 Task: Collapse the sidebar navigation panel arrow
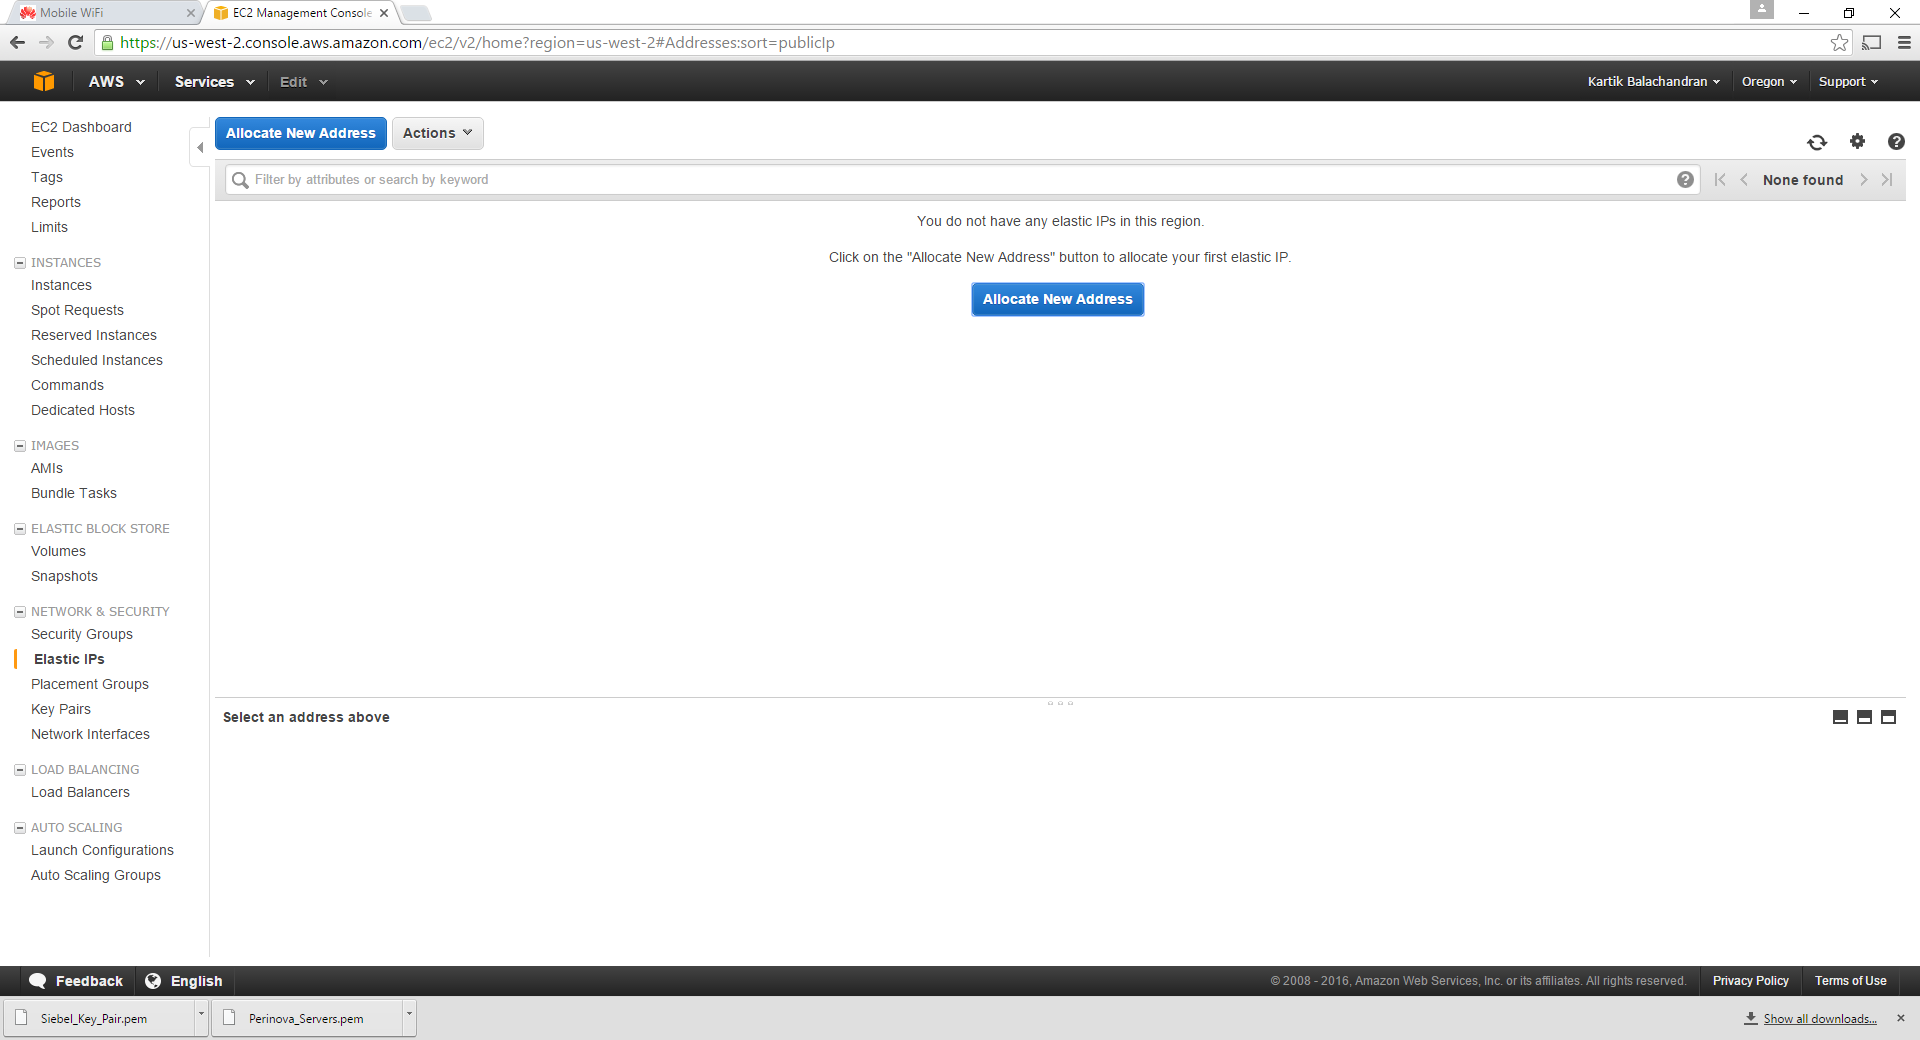tap(200, 147)
